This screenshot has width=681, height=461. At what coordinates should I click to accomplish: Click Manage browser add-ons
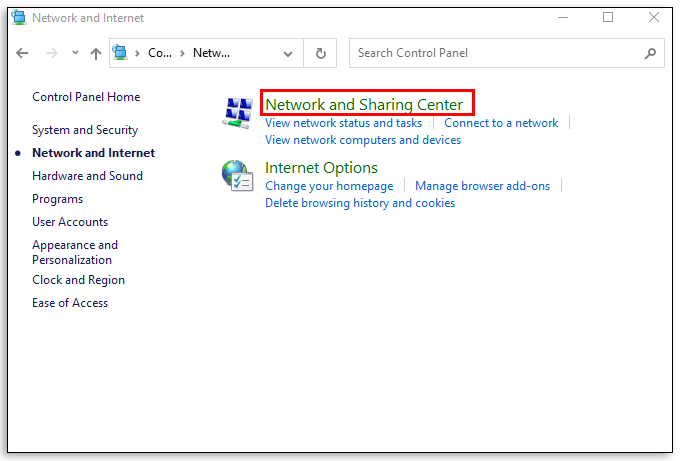coord(483,186)
